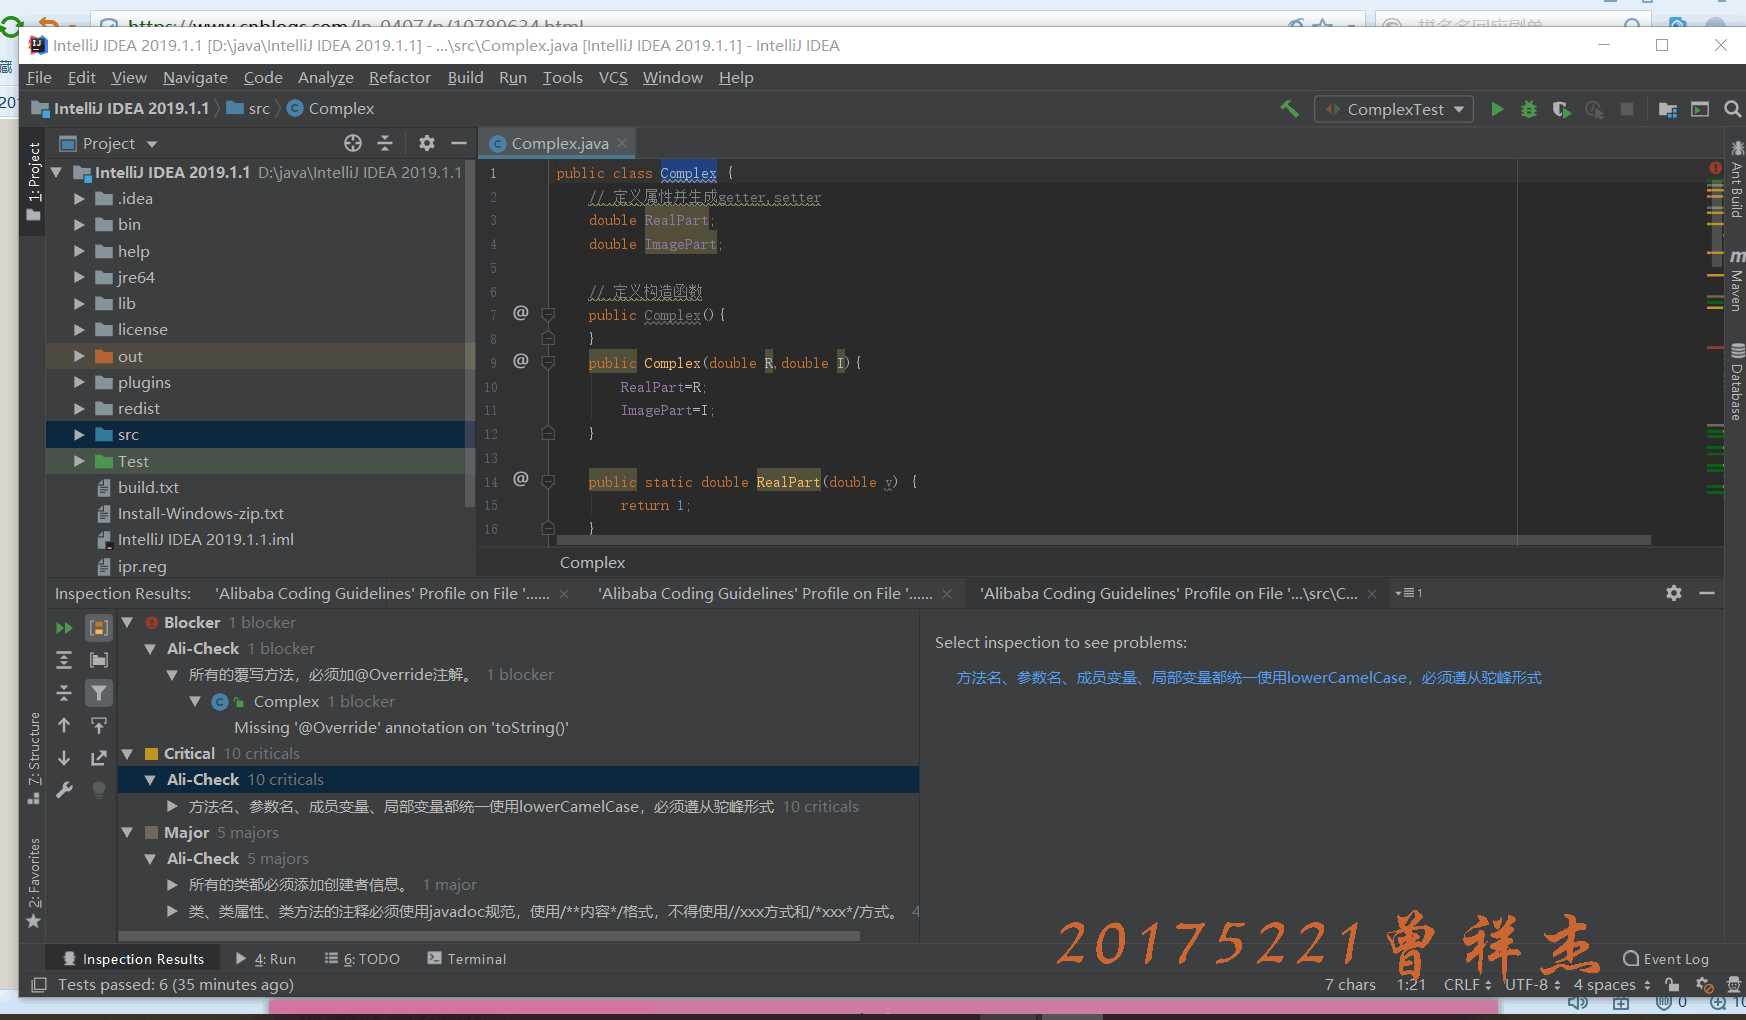Open the VCS menu

tap(612, 77)
